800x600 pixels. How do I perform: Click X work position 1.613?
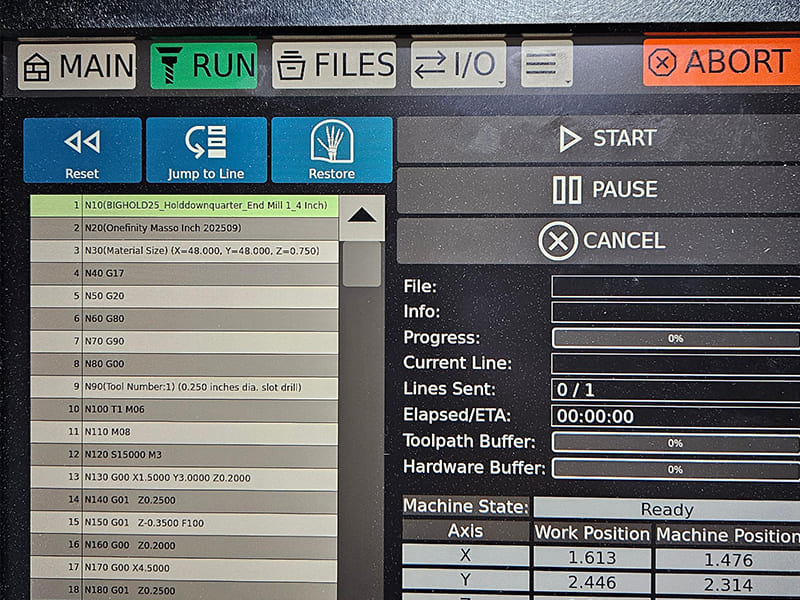pos(592,557)
